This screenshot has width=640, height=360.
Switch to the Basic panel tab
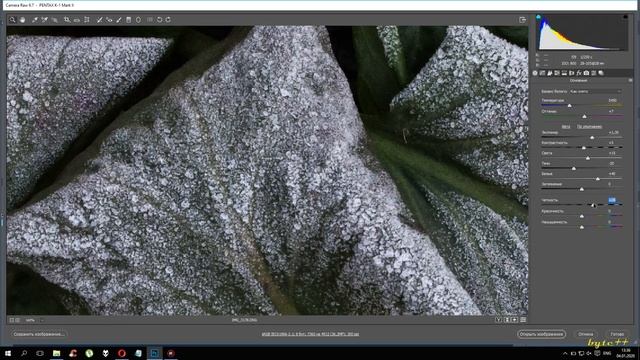[x=535, y=73]
